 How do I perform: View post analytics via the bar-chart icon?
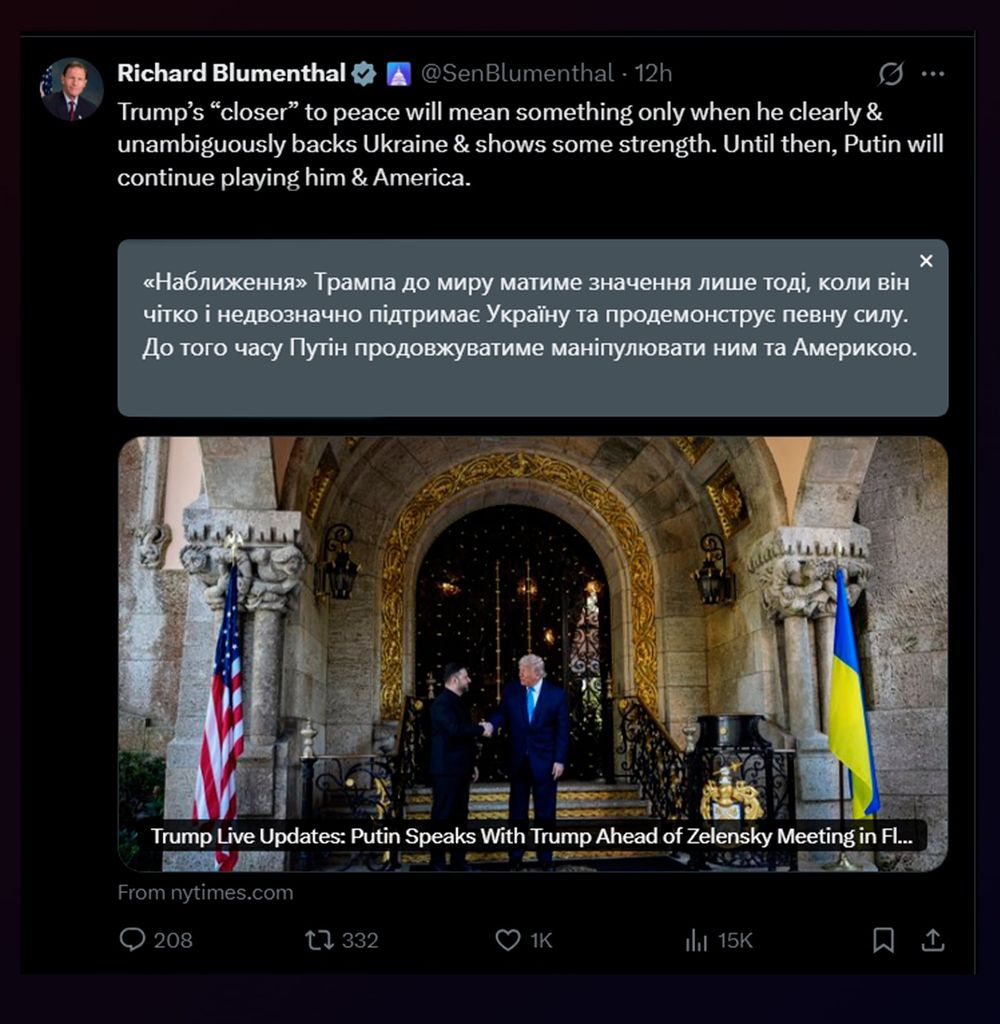coord(696,939)
